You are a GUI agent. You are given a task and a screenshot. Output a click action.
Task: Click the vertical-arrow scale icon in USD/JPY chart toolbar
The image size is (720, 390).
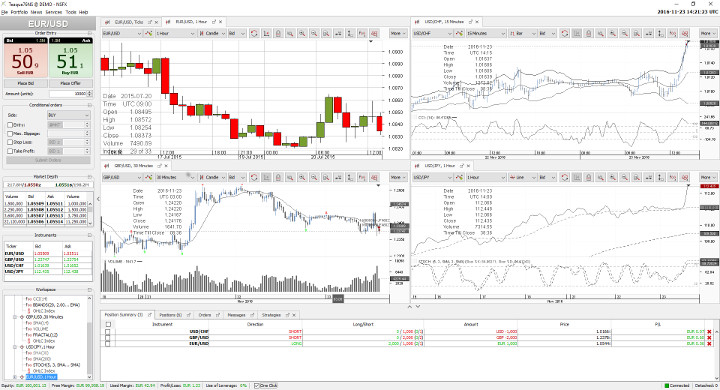(x=660, y=177)
